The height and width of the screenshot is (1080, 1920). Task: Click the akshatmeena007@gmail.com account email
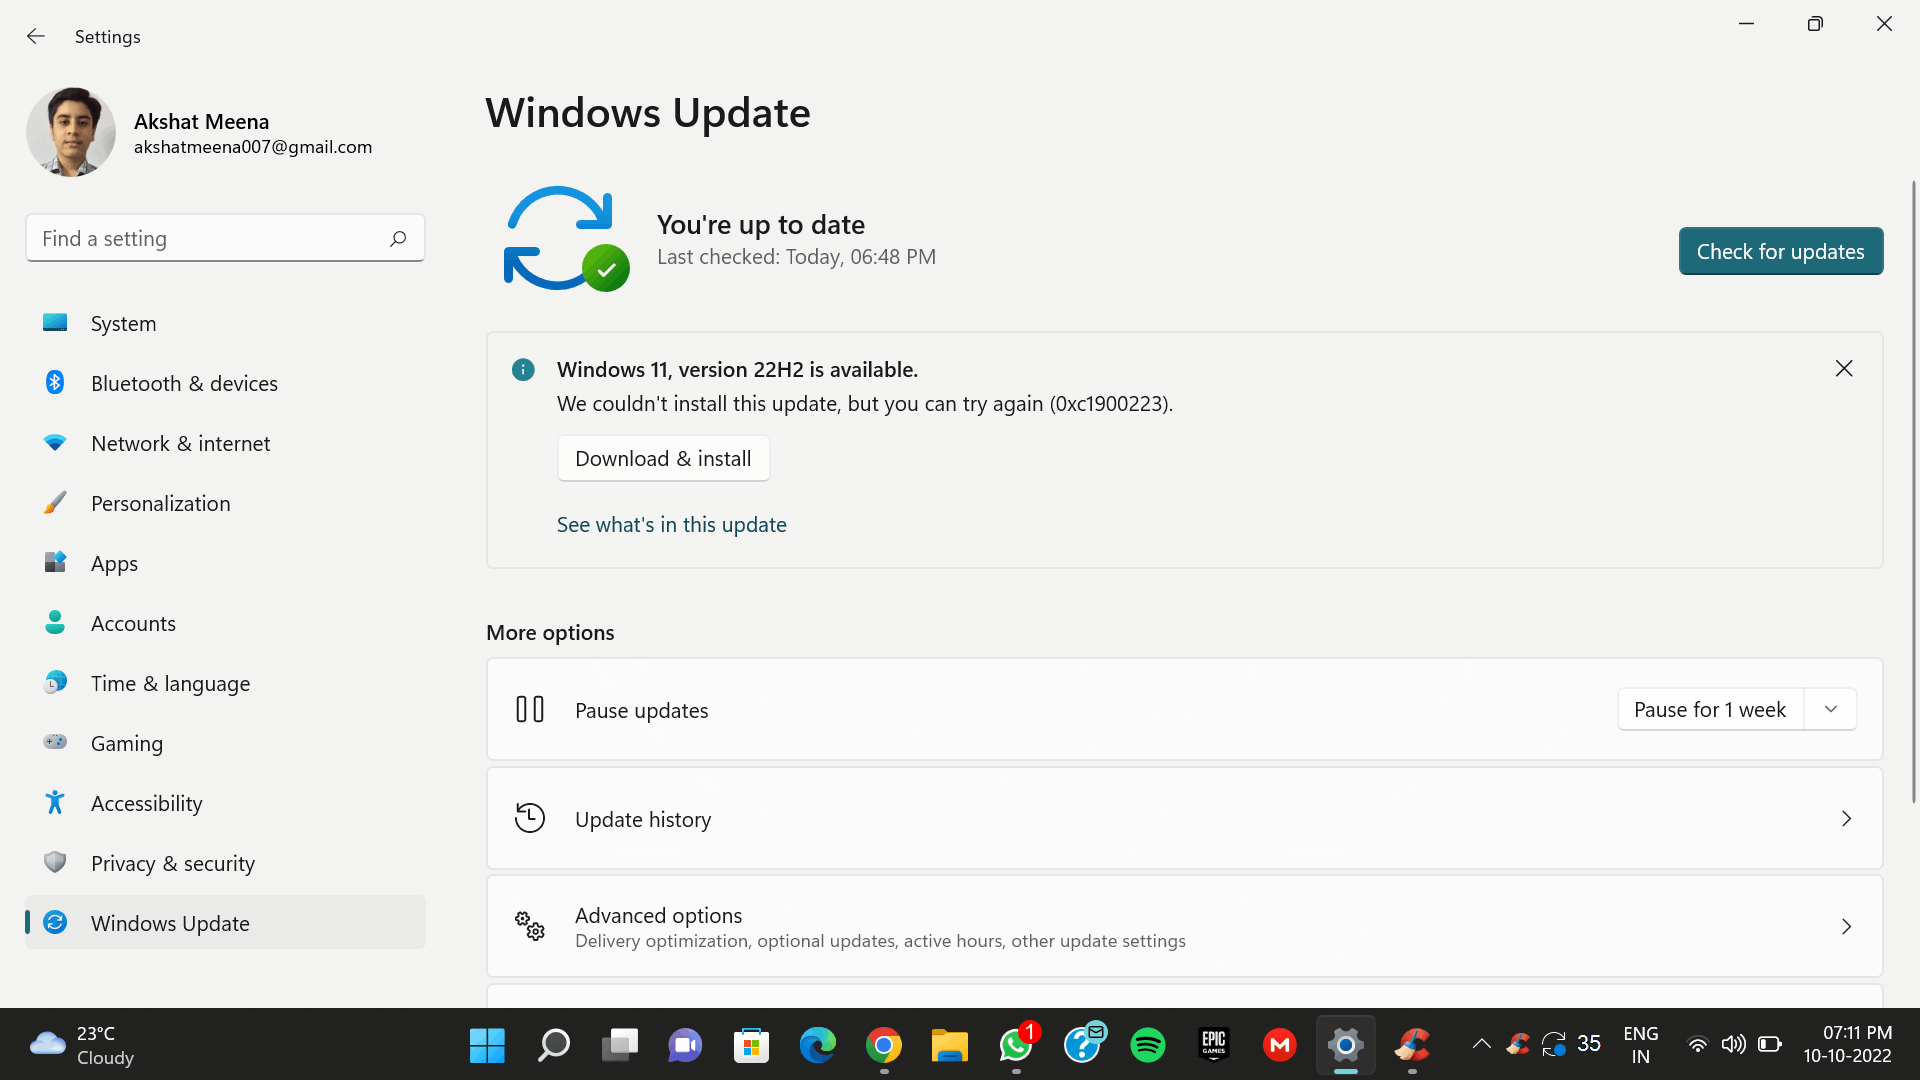[x=253, y=147]
